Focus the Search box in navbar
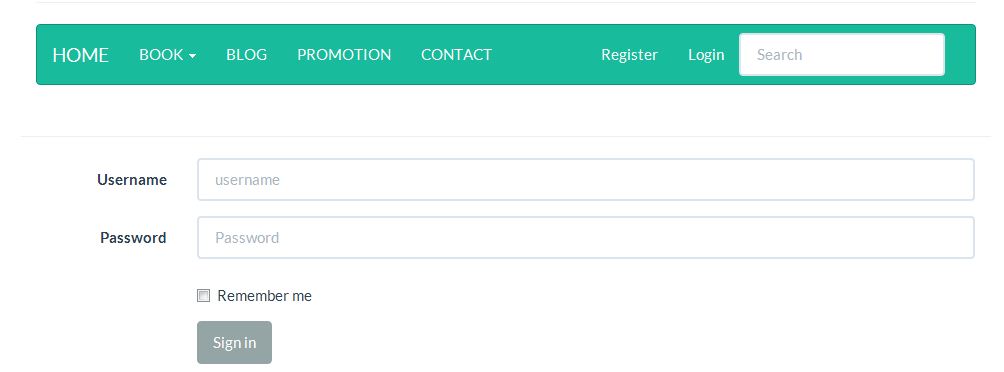 pos(842,54)
